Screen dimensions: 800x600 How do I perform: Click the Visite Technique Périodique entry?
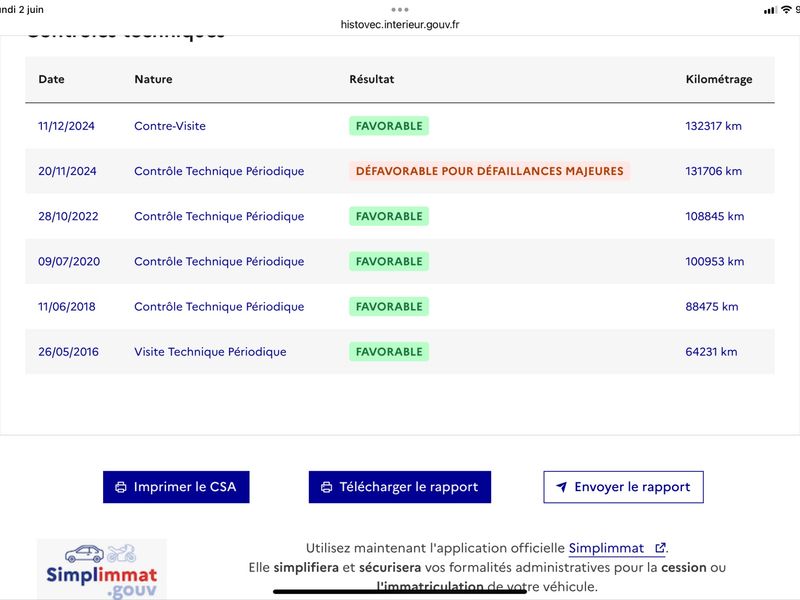[210, 352]
